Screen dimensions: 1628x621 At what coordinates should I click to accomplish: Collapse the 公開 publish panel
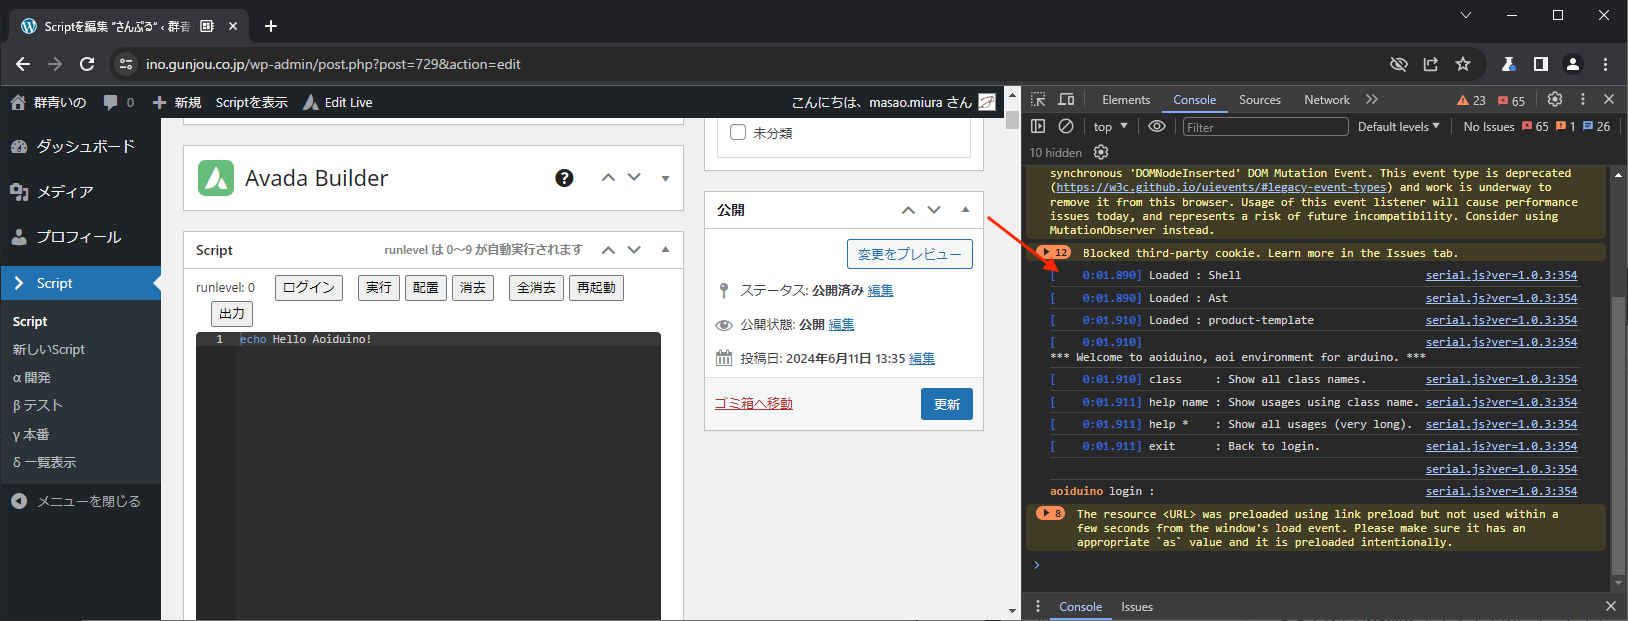point(965,210)
